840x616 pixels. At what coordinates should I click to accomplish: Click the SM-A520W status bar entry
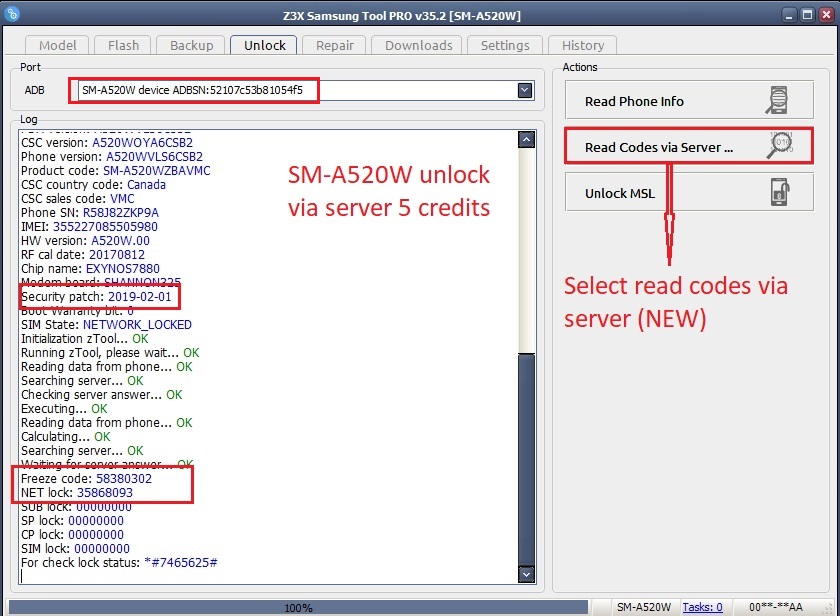point(643,607)
